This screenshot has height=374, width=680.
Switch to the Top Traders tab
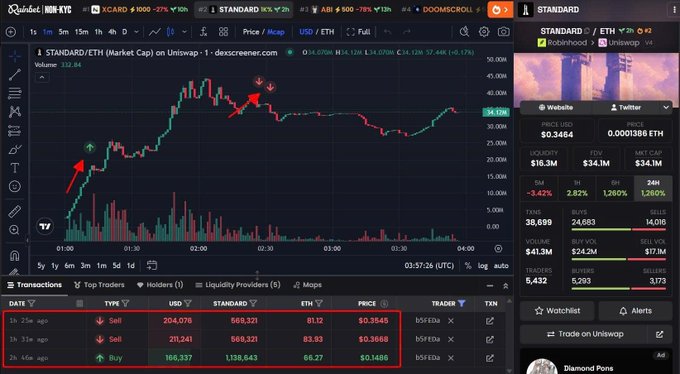[99, 285]
